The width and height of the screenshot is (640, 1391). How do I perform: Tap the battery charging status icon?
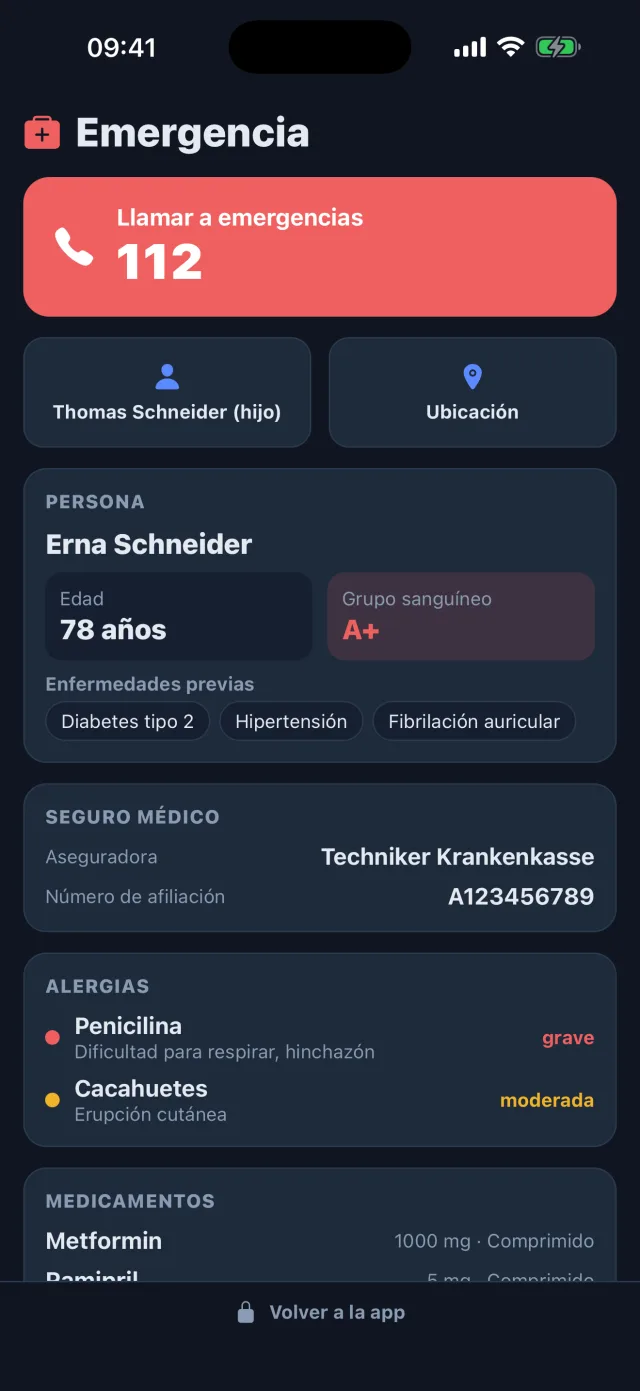[x=558, y=47]
